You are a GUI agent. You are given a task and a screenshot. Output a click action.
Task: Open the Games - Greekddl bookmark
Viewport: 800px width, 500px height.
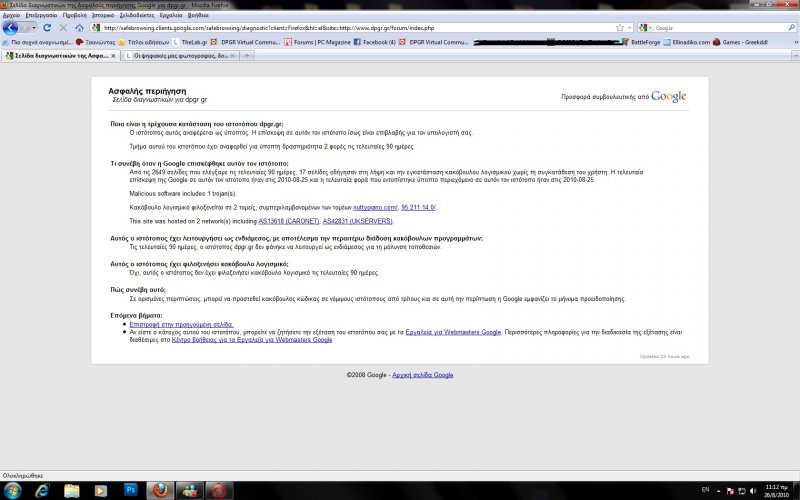[740, 42]
